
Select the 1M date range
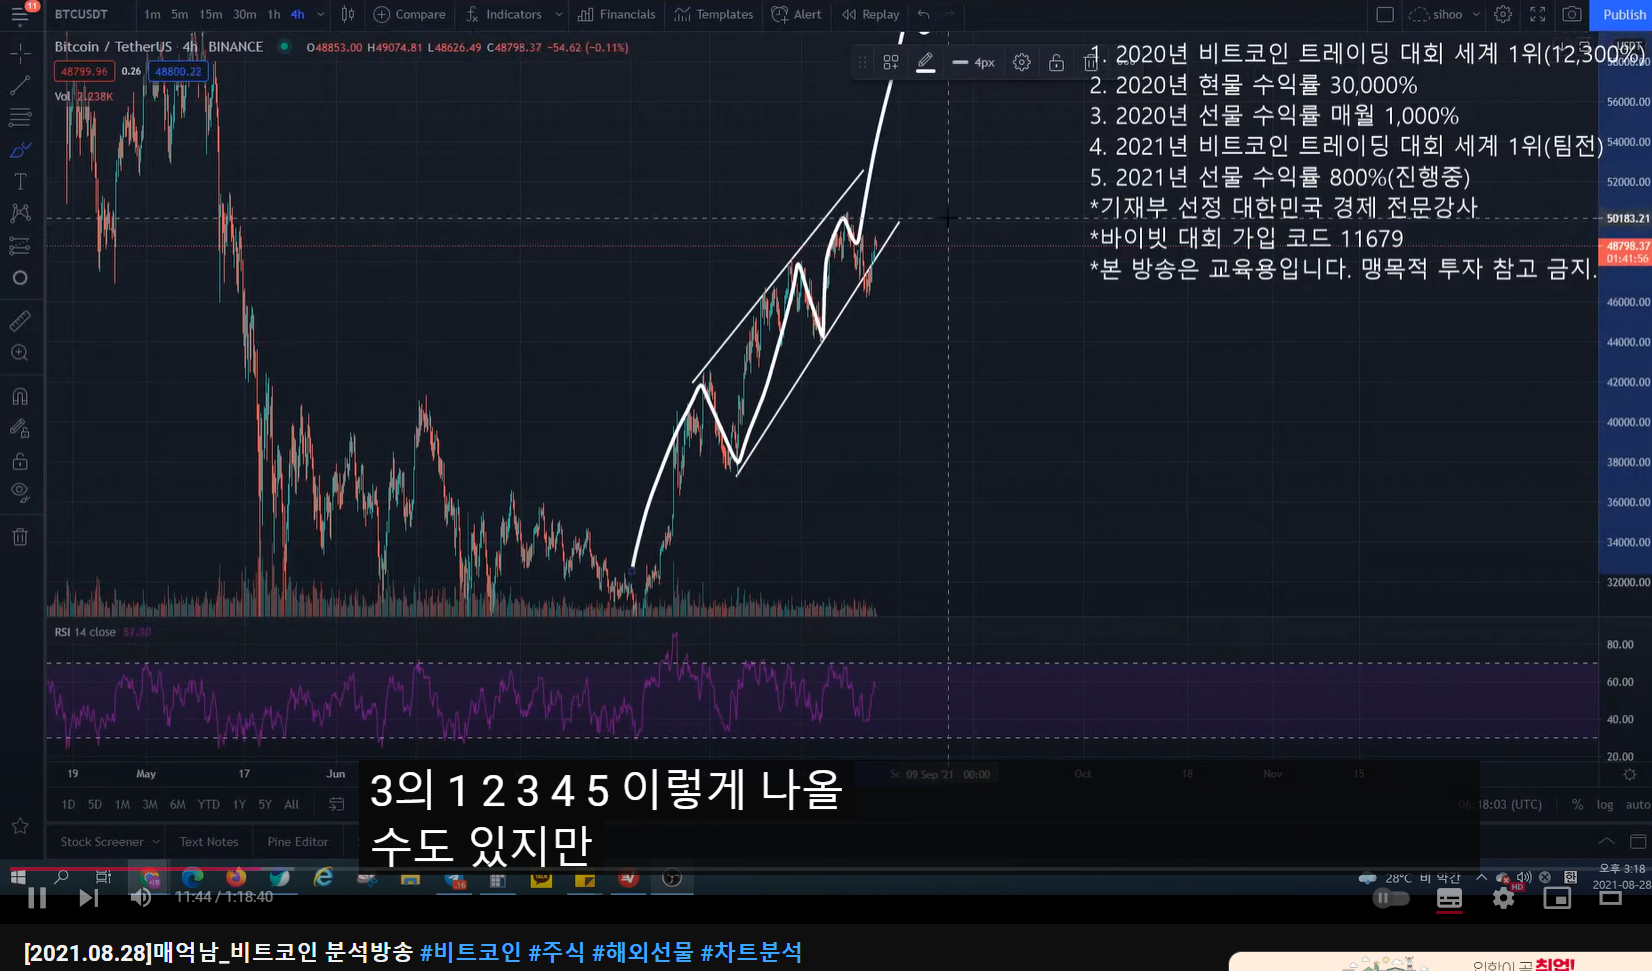pos(122,804)
